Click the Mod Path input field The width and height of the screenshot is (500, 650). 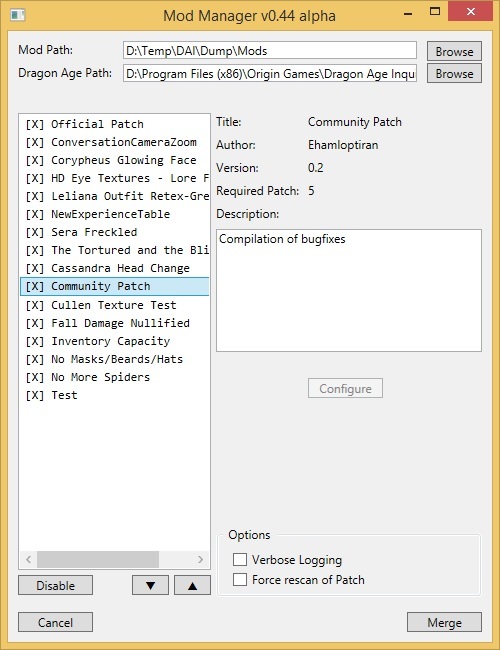click(270, 51)
